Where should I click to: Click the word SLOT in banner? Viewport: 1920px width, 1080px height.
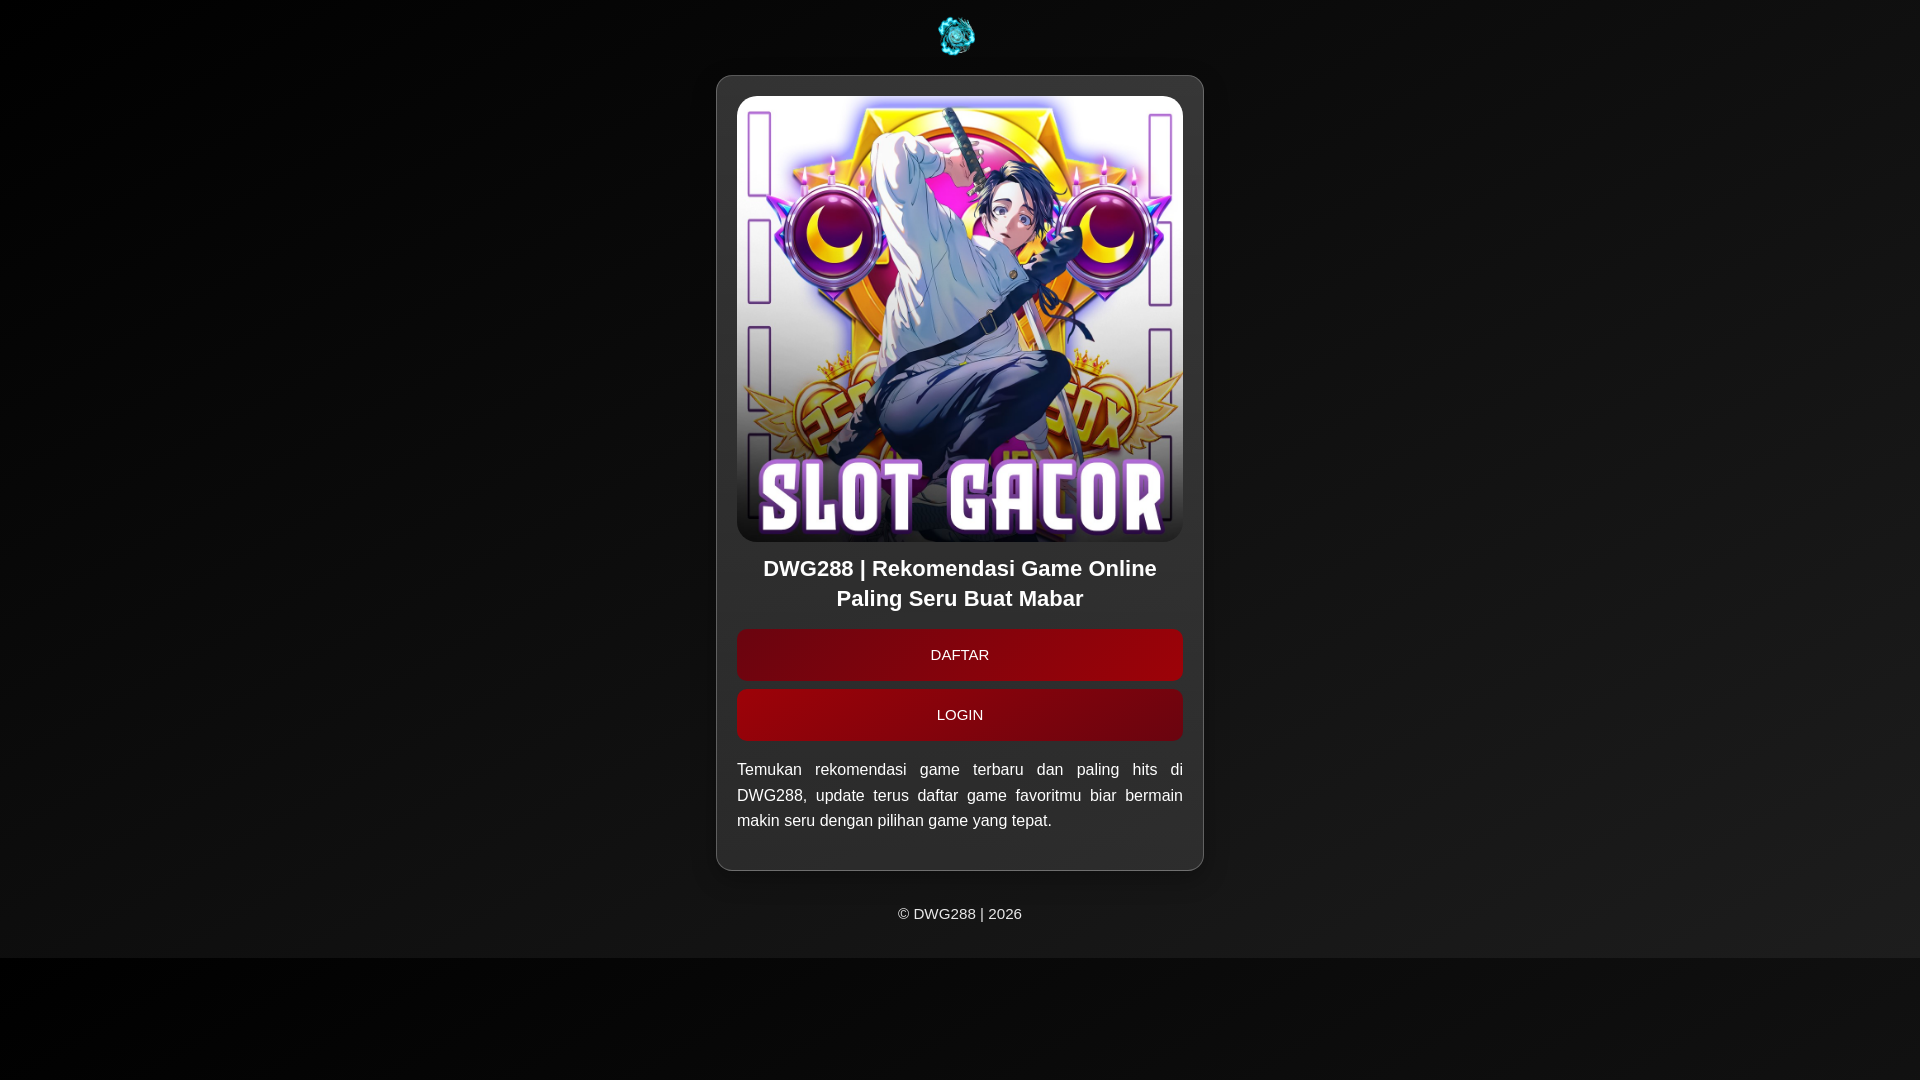point(840,497)
